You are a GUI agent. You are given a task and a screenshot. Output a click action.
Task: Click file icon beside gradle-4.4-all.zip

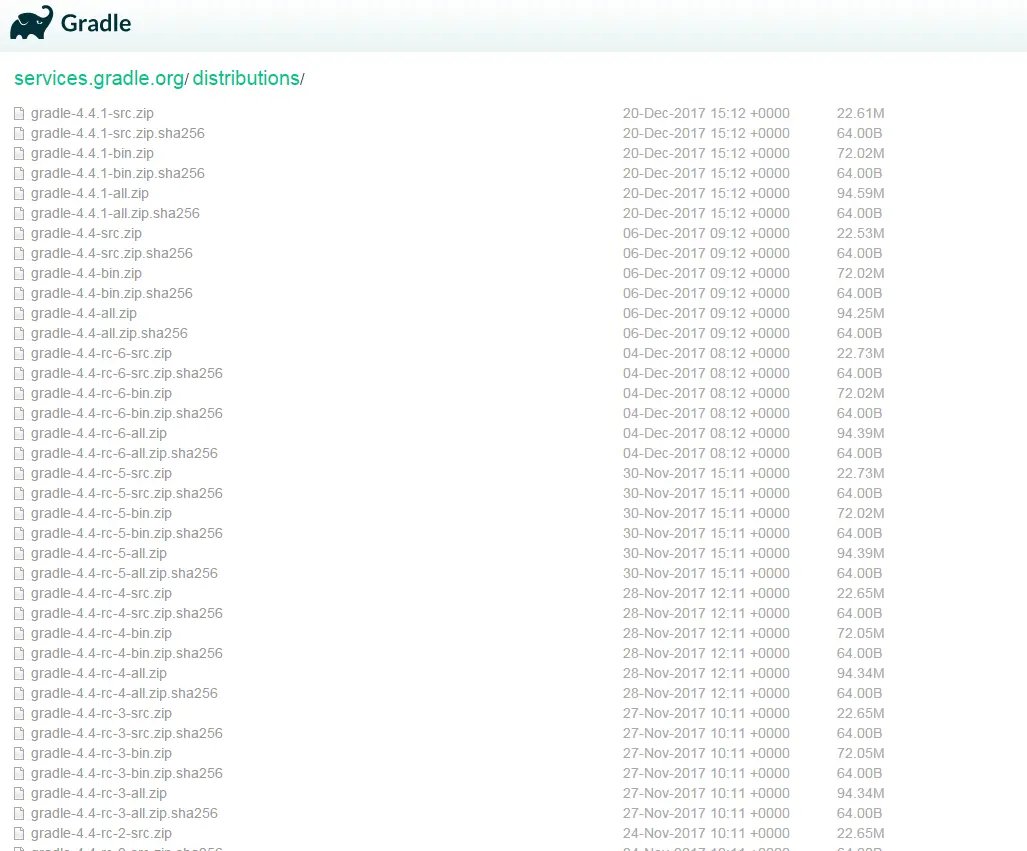19,313
